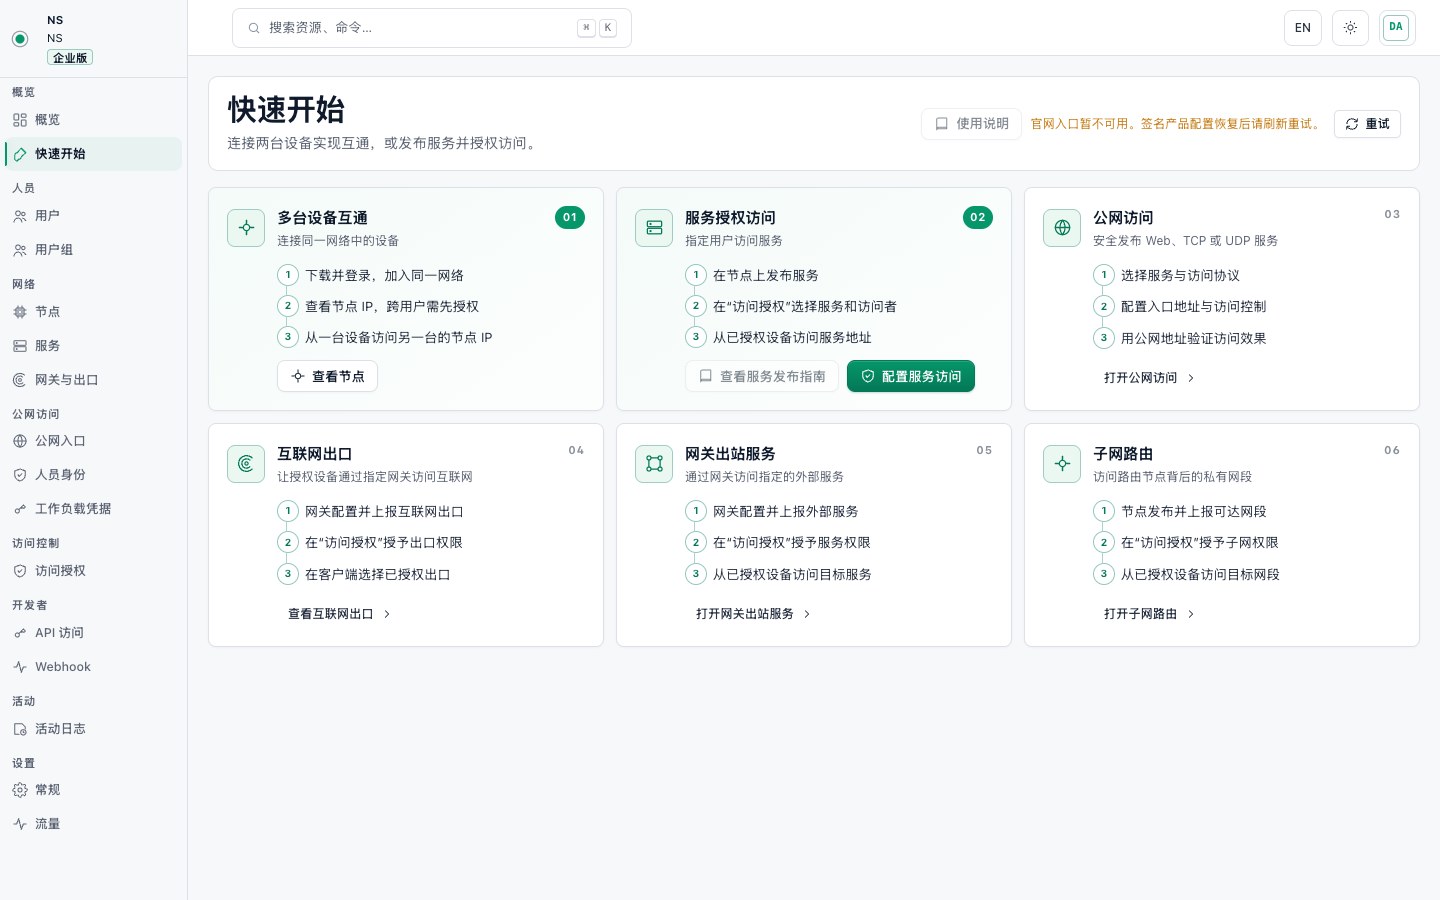
Task: Click the 节点 chip icon in the sidebar
Action: tap(20, 312)
